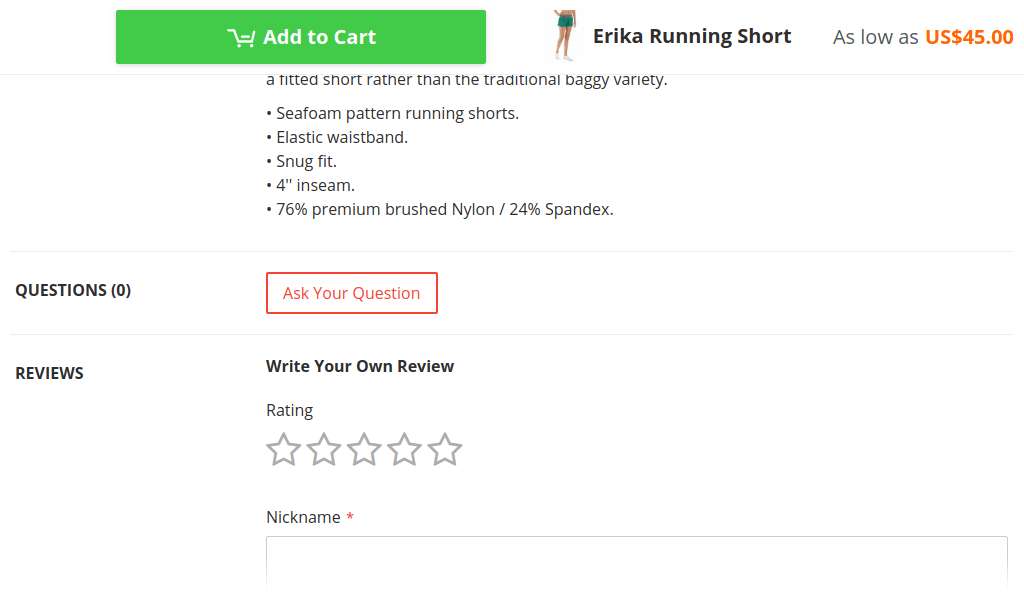Select the Erika Running Short title
1024x600 pixels.
(x=692, y=36)
